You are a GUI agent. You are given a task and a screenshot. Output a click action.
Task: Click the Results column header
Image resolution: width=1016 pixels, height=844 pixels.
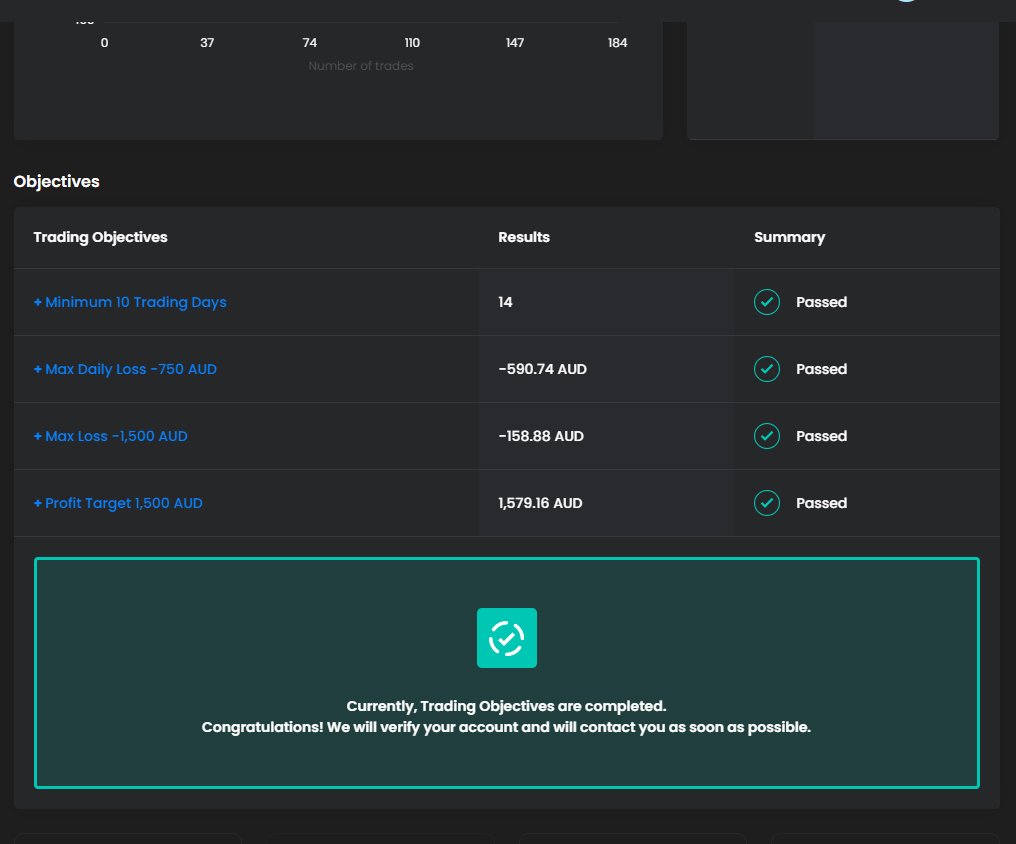(524, 237)
